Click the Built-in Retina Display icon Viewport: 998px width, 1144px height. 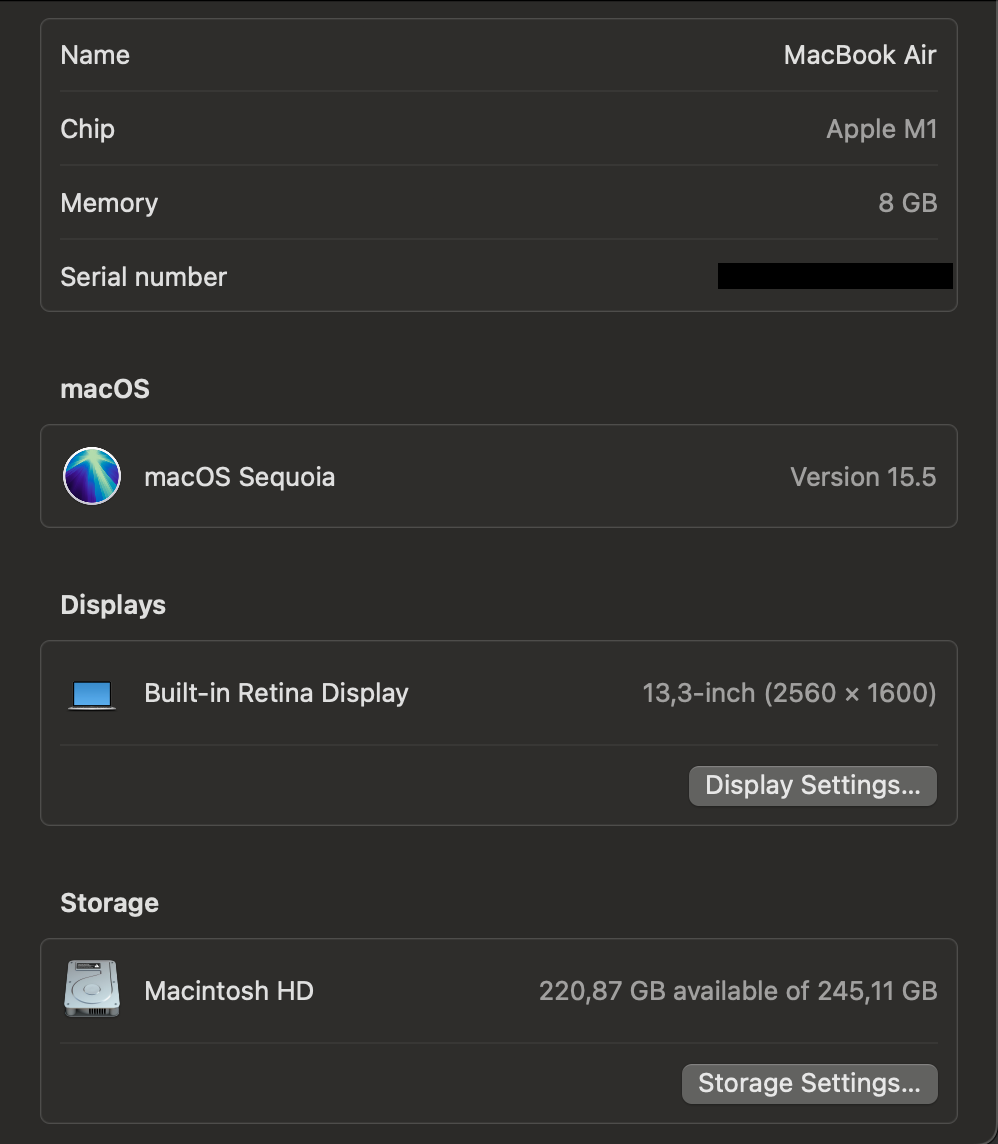tap(91, 693)
